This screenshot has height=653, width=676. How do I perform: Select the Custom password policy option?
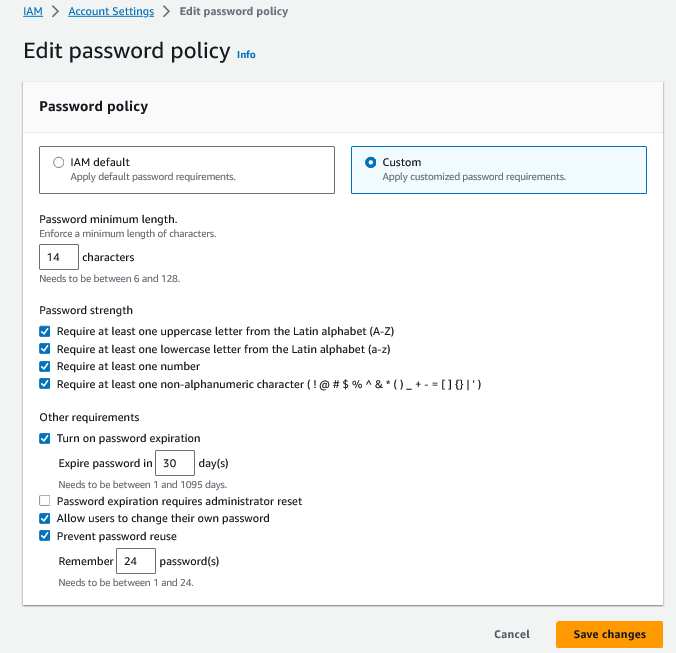click(372, 162)
